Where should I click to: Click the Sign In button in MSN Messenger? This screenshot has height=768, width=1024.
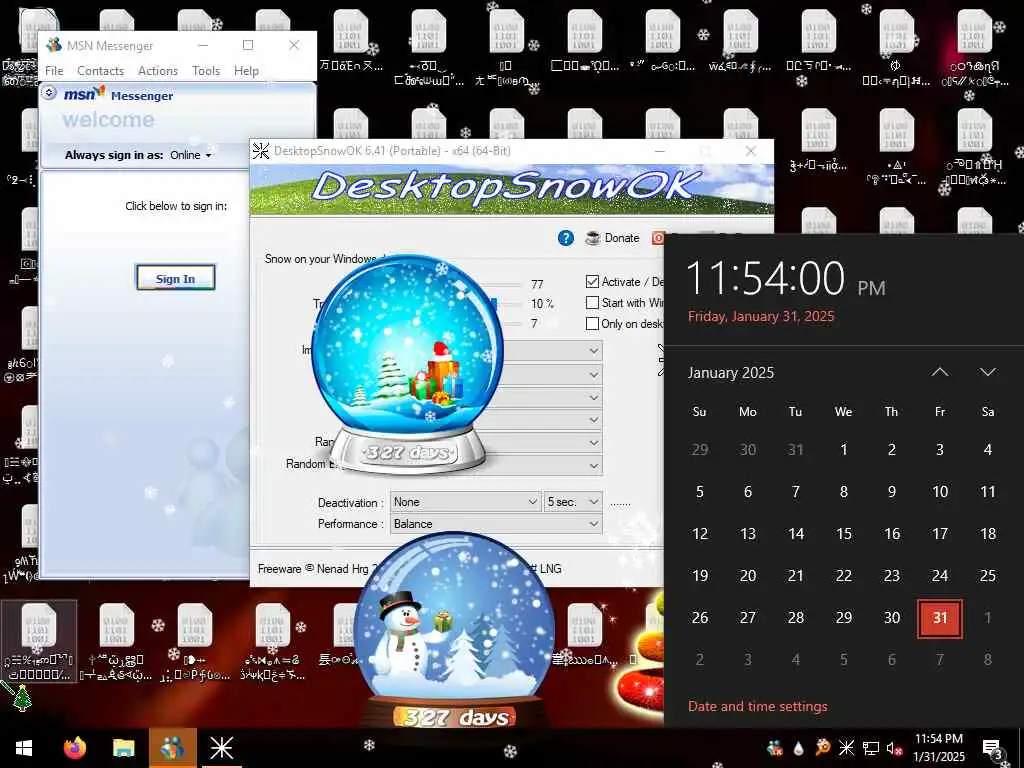(x=175, y=278)
